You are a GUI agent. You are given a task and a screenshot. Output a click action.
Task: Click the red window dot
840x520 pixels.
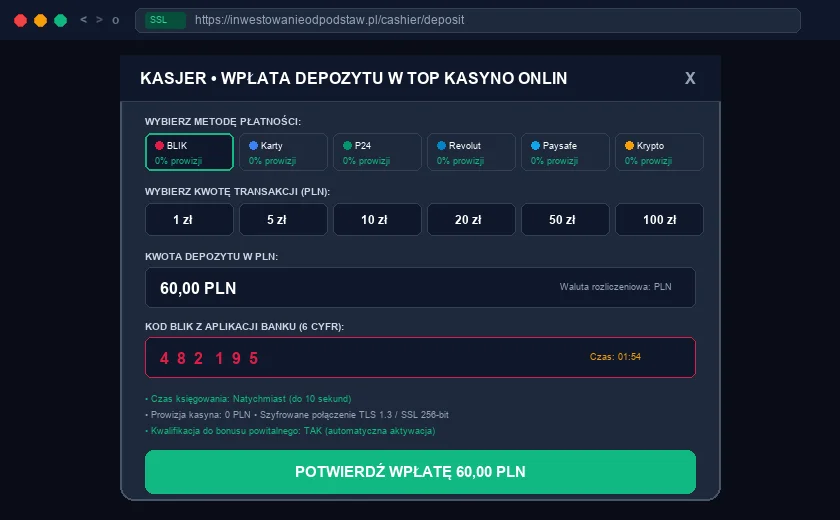click(x=20, y=20)
